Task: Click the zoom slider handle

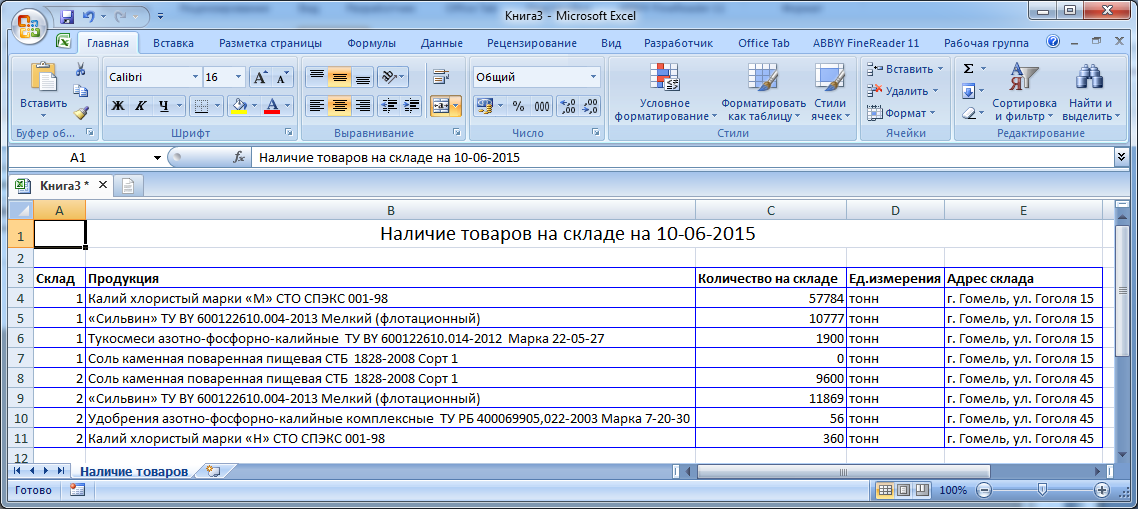Action: click(1042, 490)
